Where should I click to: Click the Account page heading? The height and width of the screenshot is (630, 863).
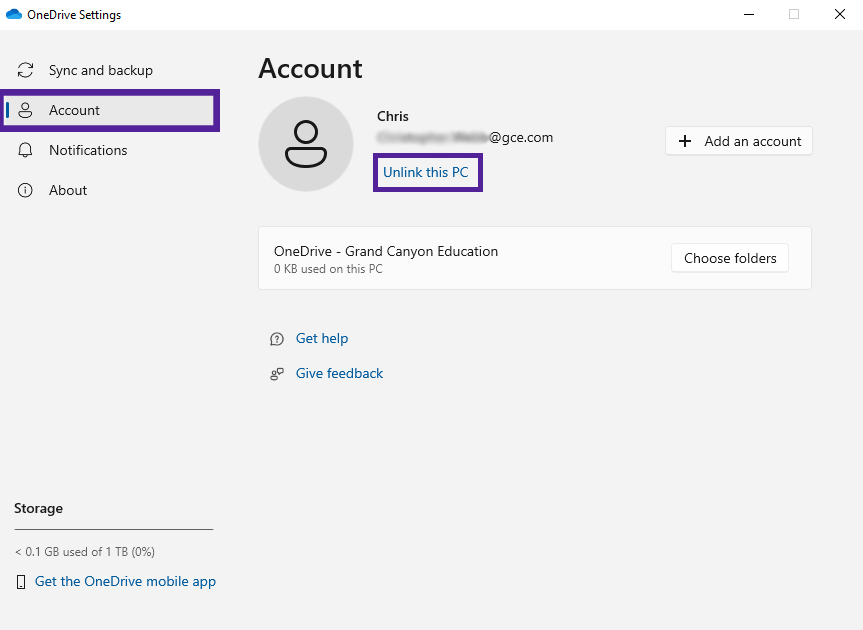tap(310, 69)
